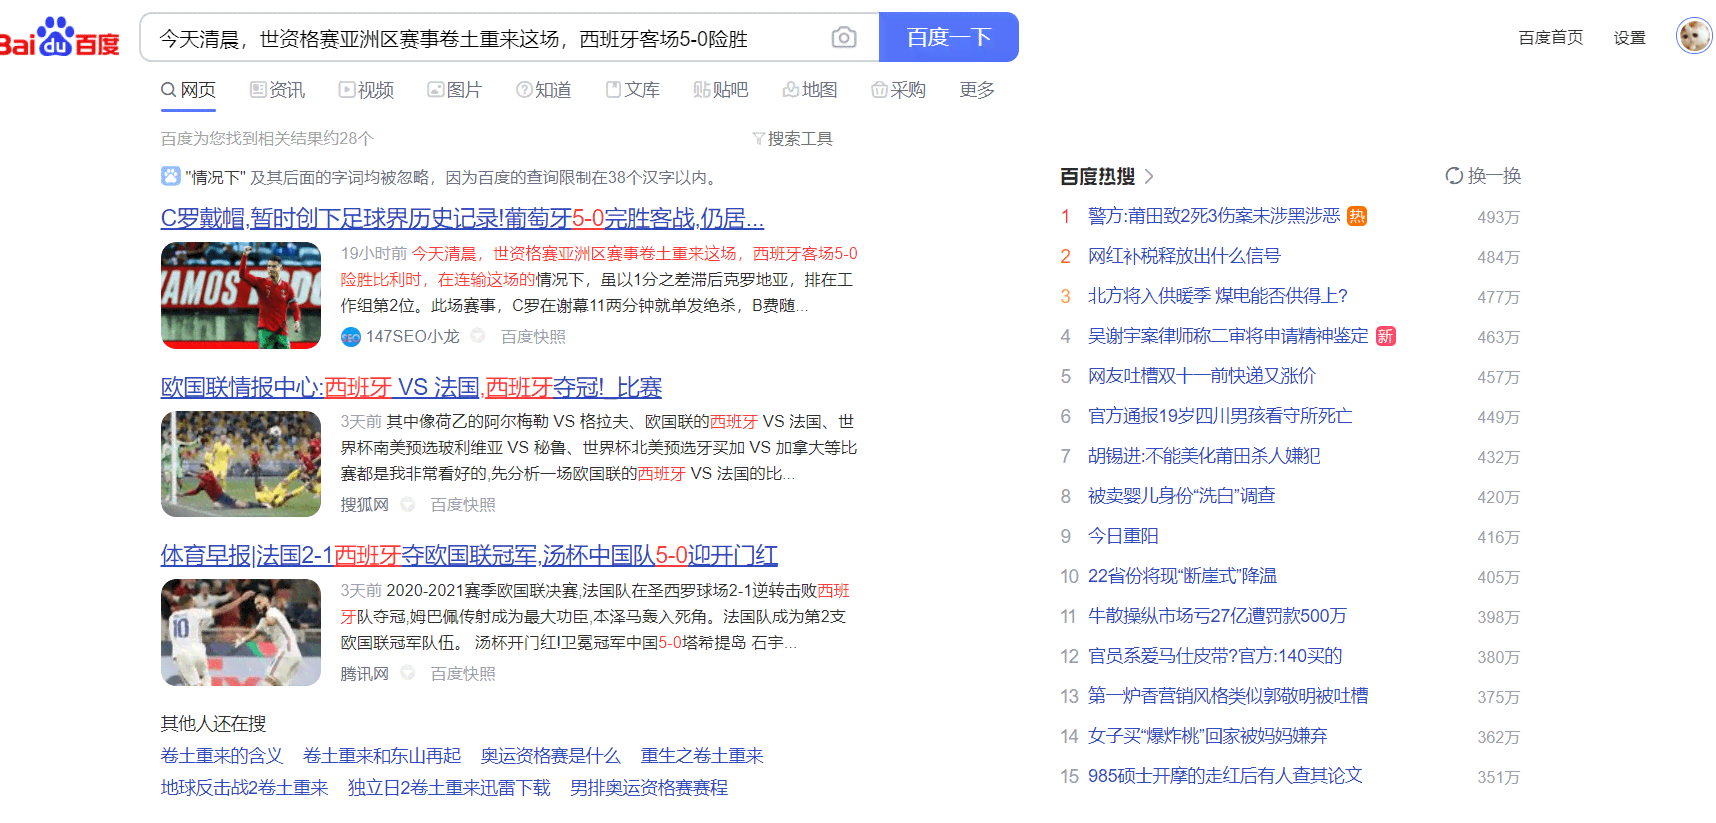This screenshot has height=823, width=1716.
Task: Open result title 'C罗戴帽,暂时创下足球界历史记录'
Action: click(462, 218)
